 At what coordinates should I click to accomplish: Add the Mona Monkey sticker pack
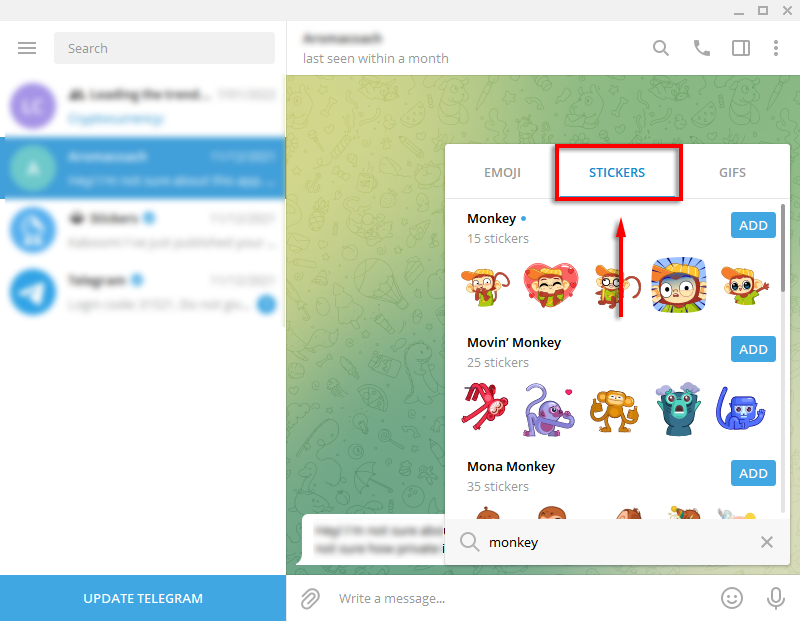pos(753,473)
